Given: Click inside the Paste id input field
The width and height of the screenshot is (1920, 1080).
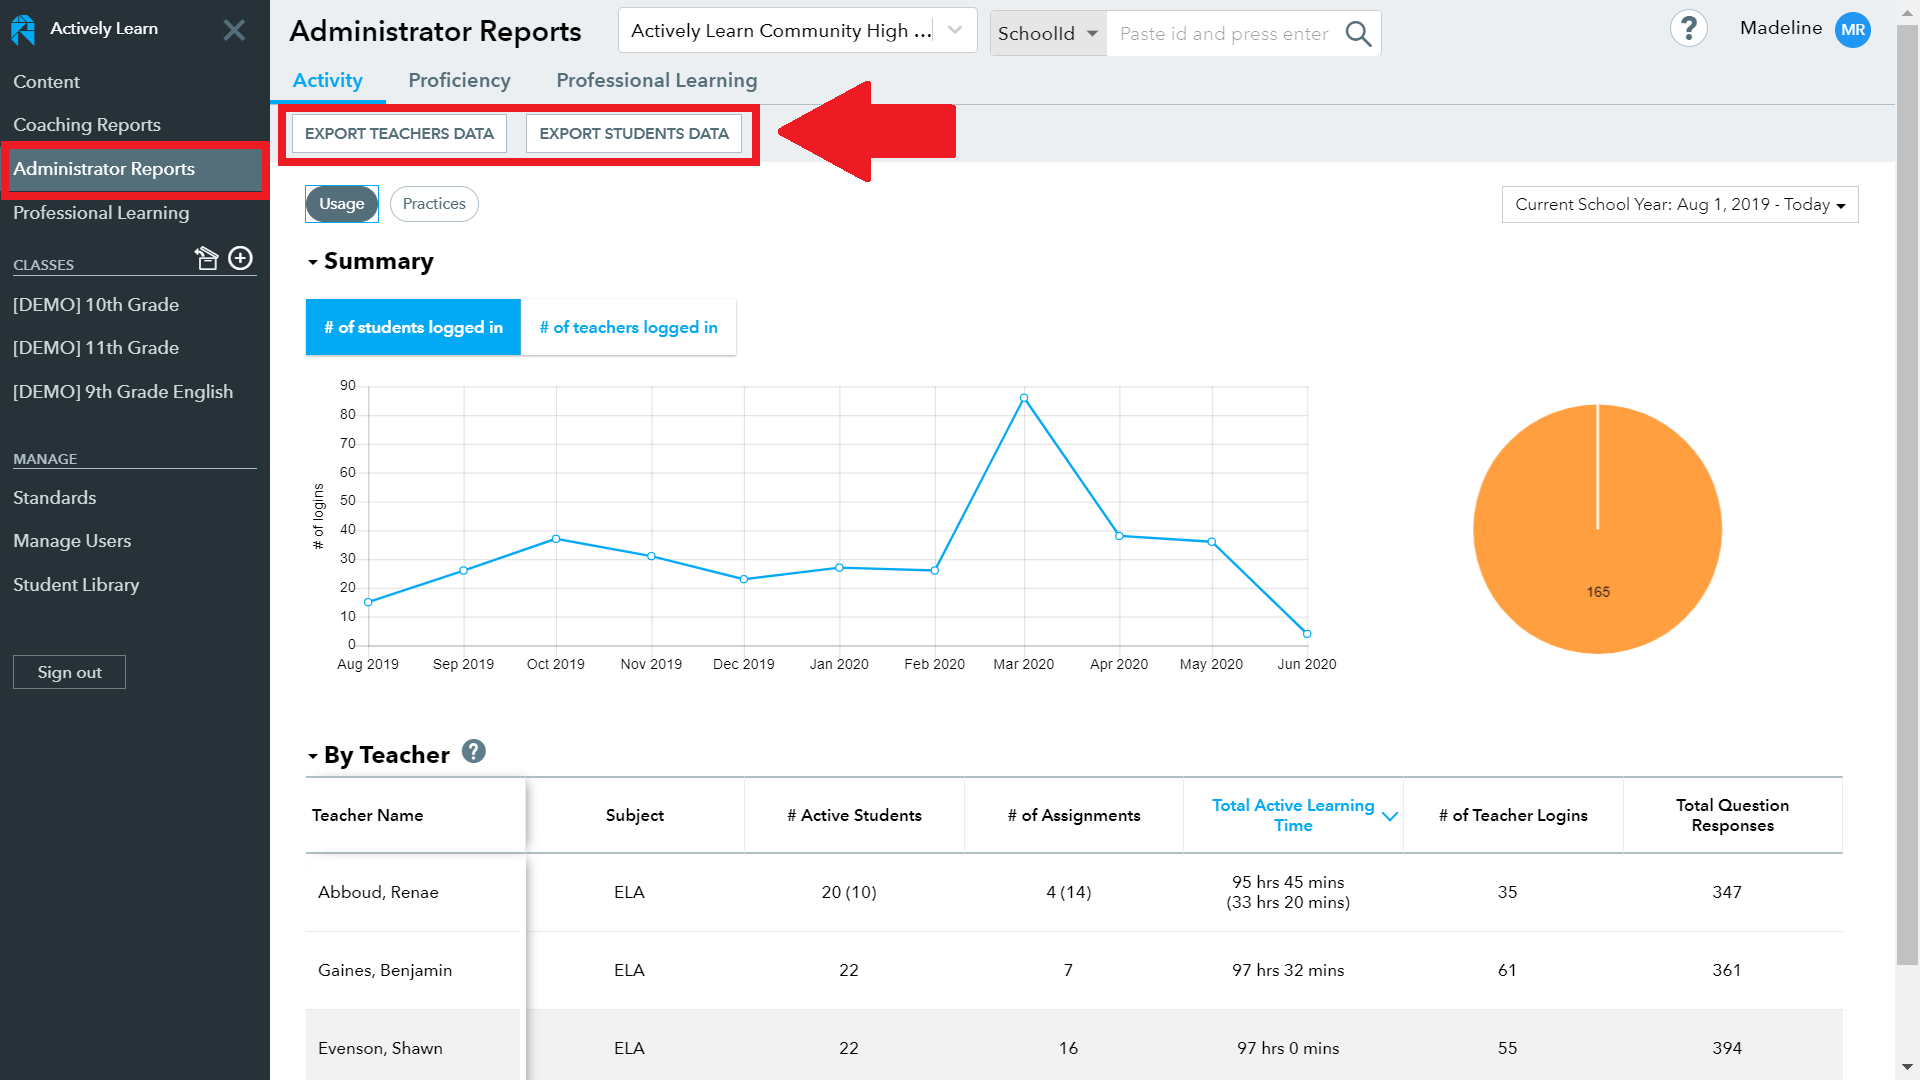Looking at the screenshot, I should click(x=1222, y=33).
